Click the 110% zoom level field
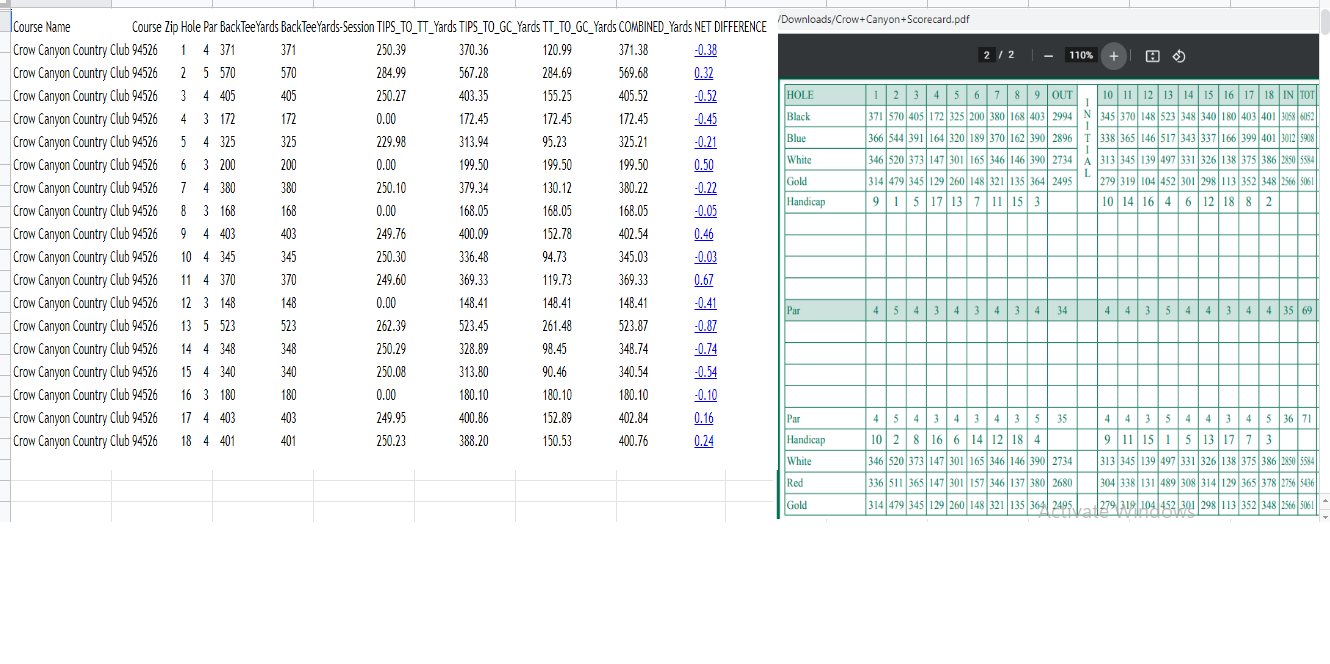 [1081, 56]
